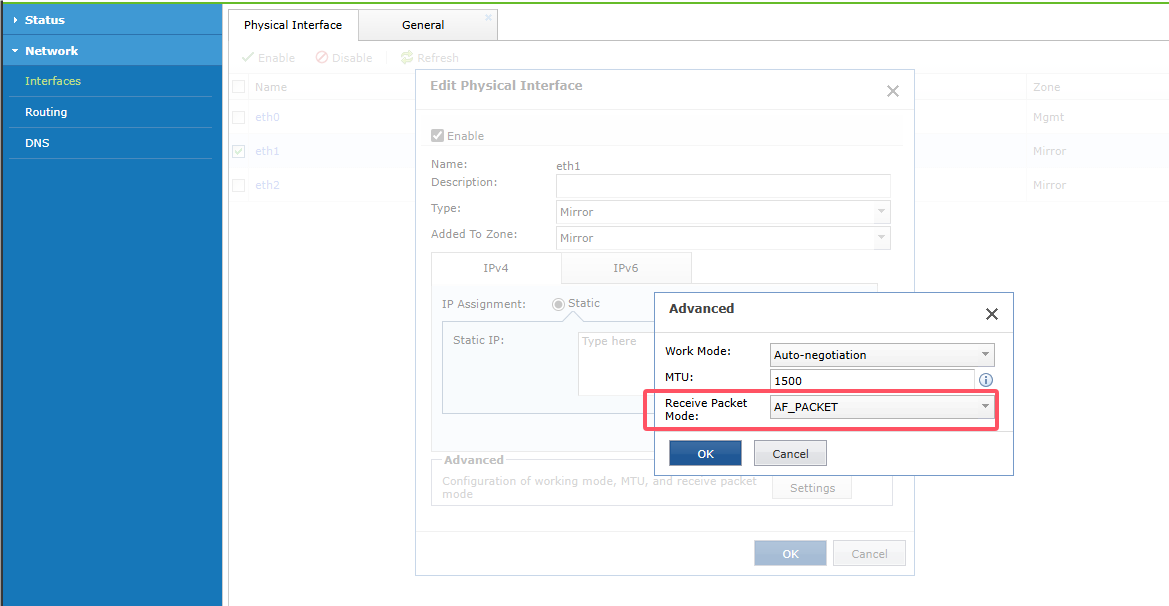The height and width of the screenshot is (606, 1169).
Task: Click the Refresh toolbar icon
Action: (x=407, y=58)
